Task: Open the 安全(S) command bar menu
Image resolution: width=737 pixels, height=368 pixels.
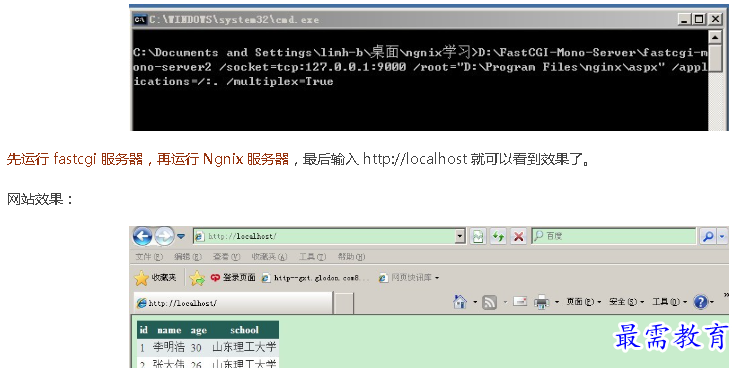Action: coord(627,302)
